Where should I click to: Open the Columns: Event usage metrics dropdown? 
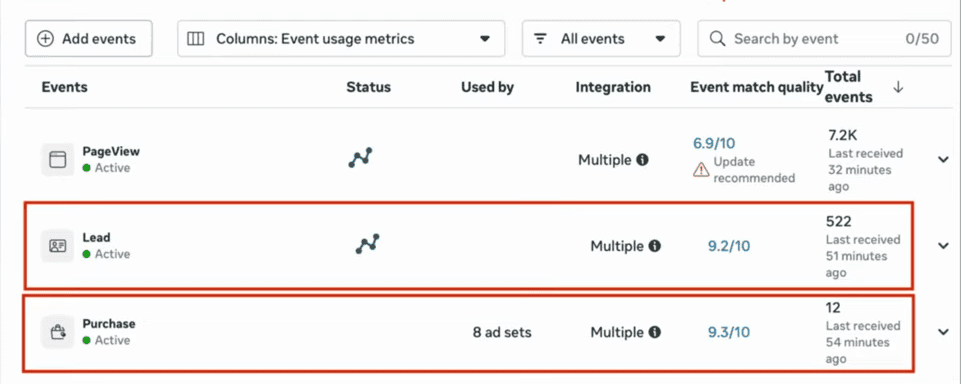tap(341, 39)
